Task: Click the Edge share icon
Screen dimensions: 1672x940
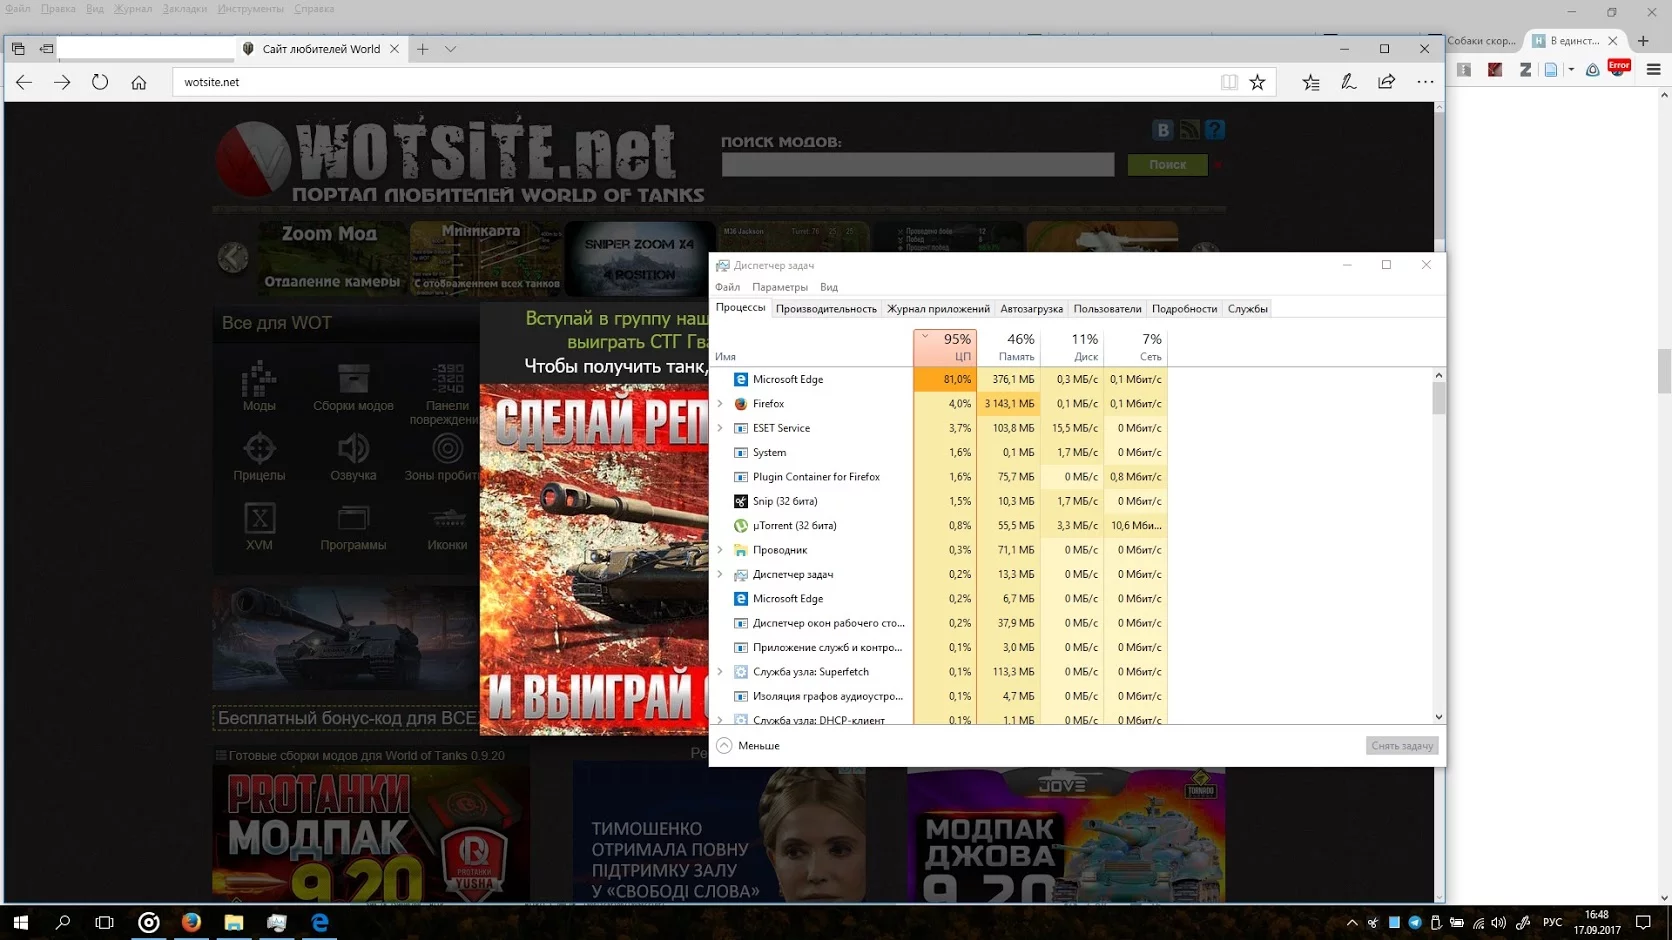Action: pos(1386,82)
